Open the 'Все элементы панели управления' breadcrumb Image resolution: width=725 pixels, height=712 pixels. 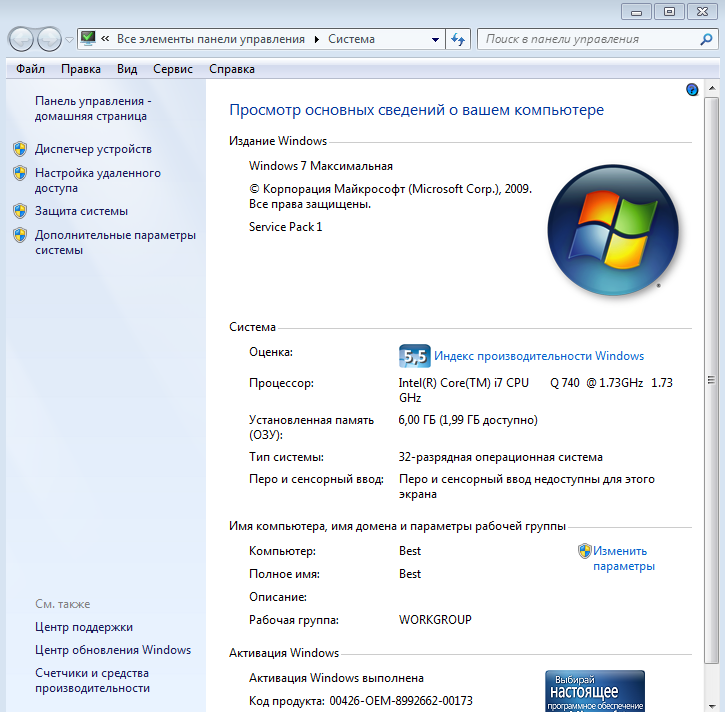coord(211,39)
